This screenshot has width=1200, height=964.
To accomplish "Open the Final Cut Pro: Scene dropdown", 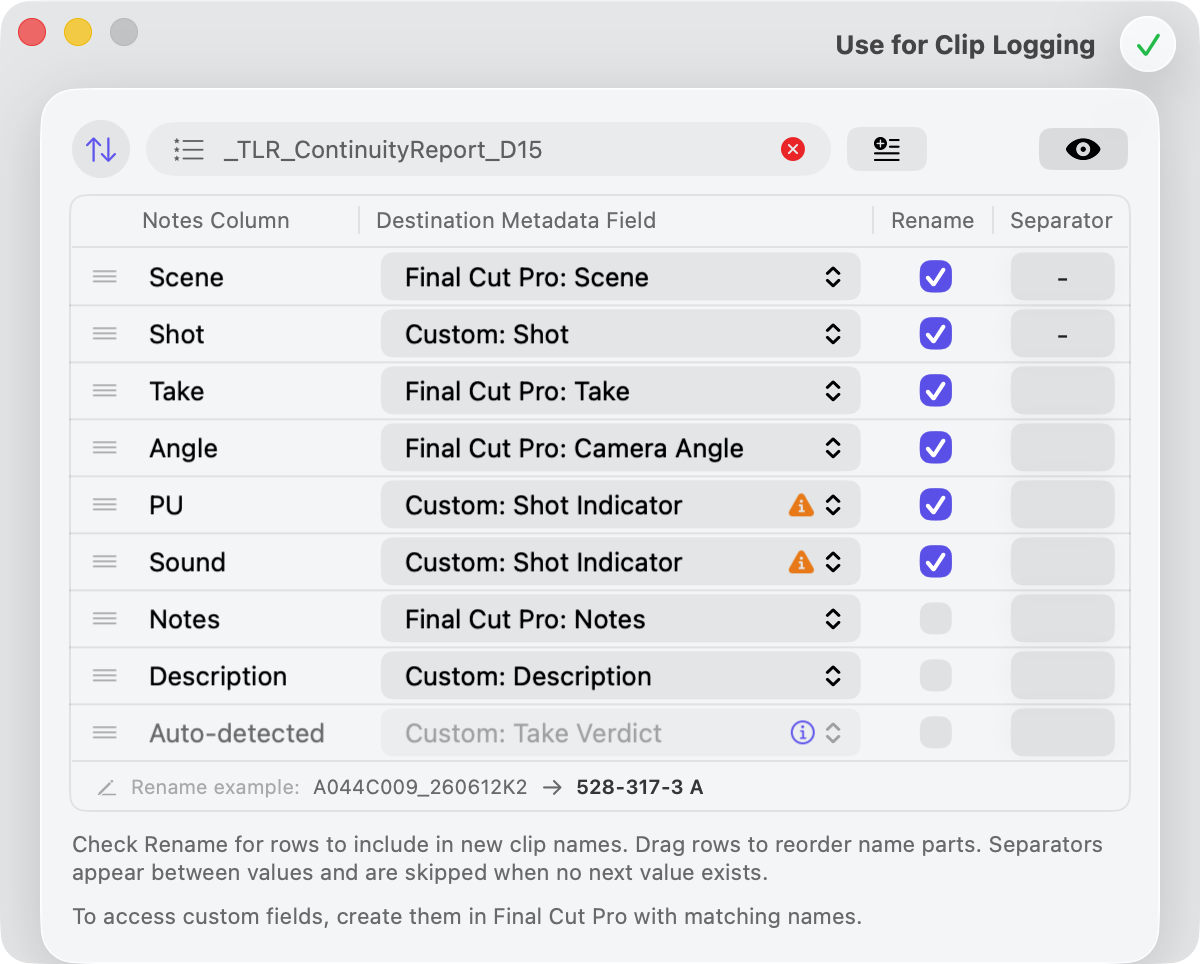I will point(620,277).
